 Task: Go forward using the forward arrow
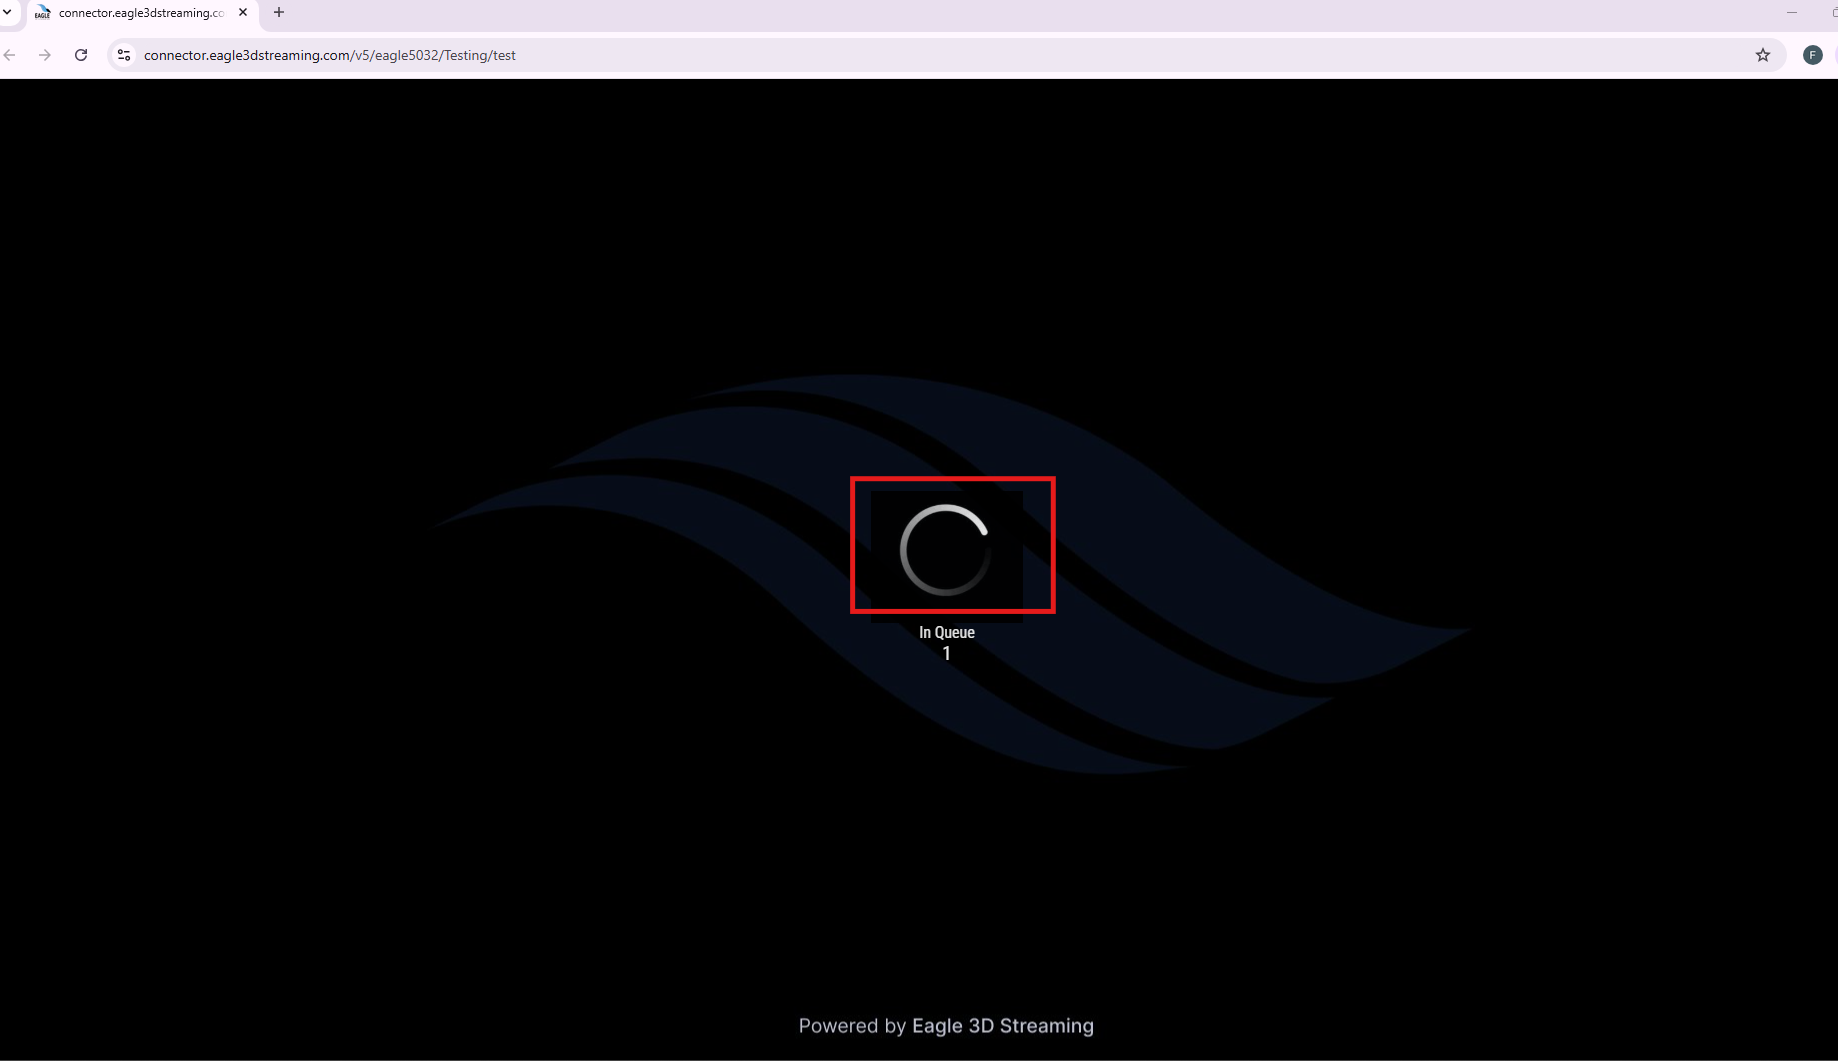pos(45,55)
